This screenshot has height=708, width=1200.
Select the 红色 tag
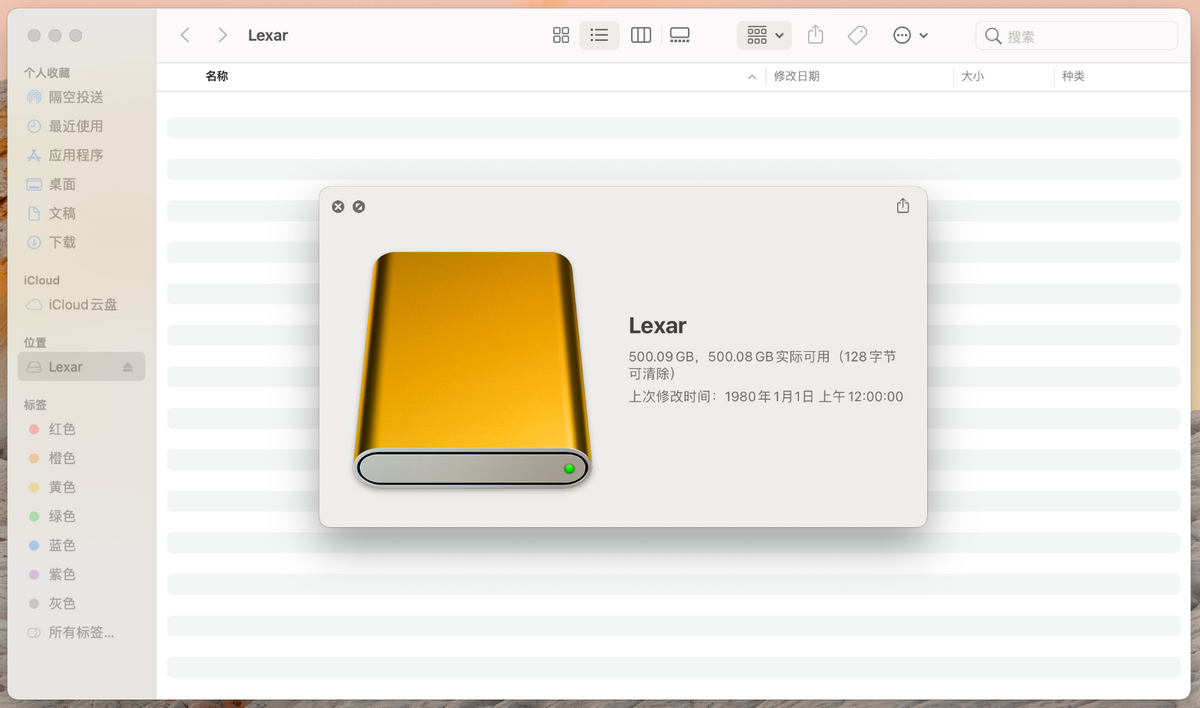pos(62,429)
